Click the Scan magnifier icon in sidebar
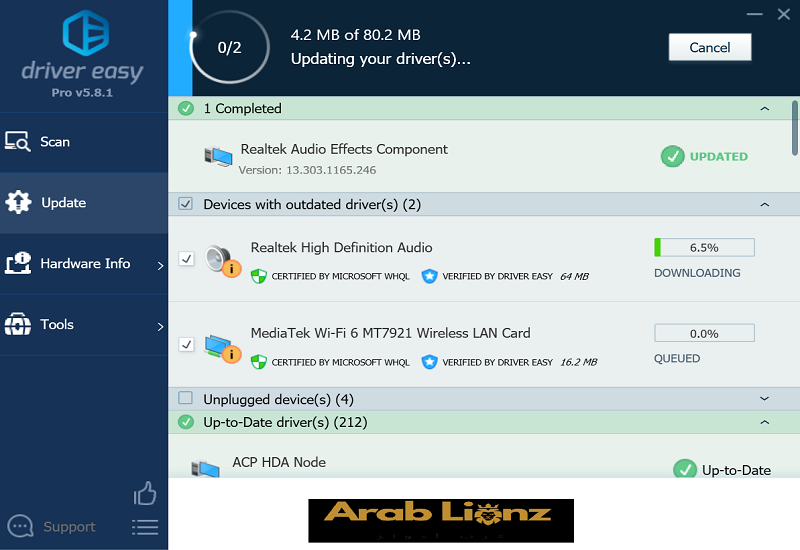Screen dimensions: 800x550 click(x=18, y=141)
